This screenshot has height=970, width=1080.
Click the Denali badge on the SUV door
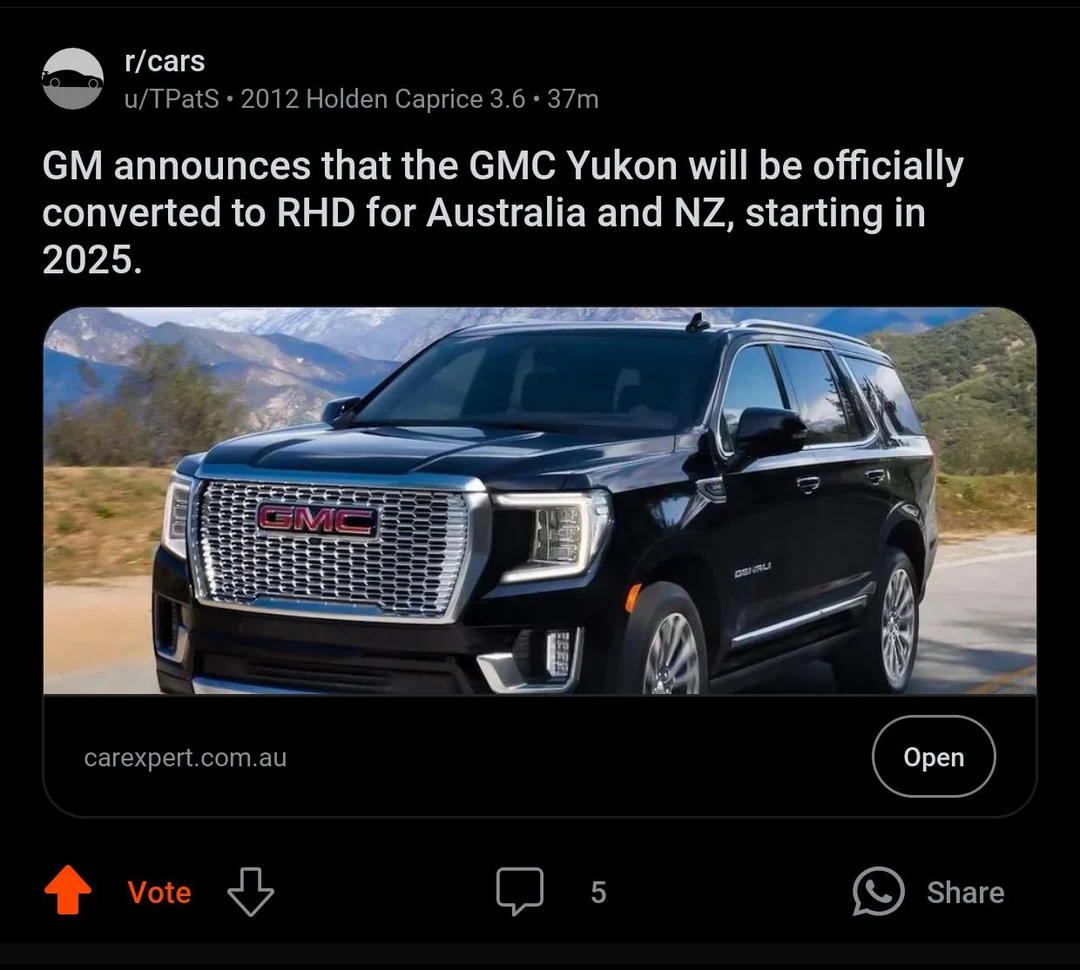pyautogui.click(x=752, y=570)
